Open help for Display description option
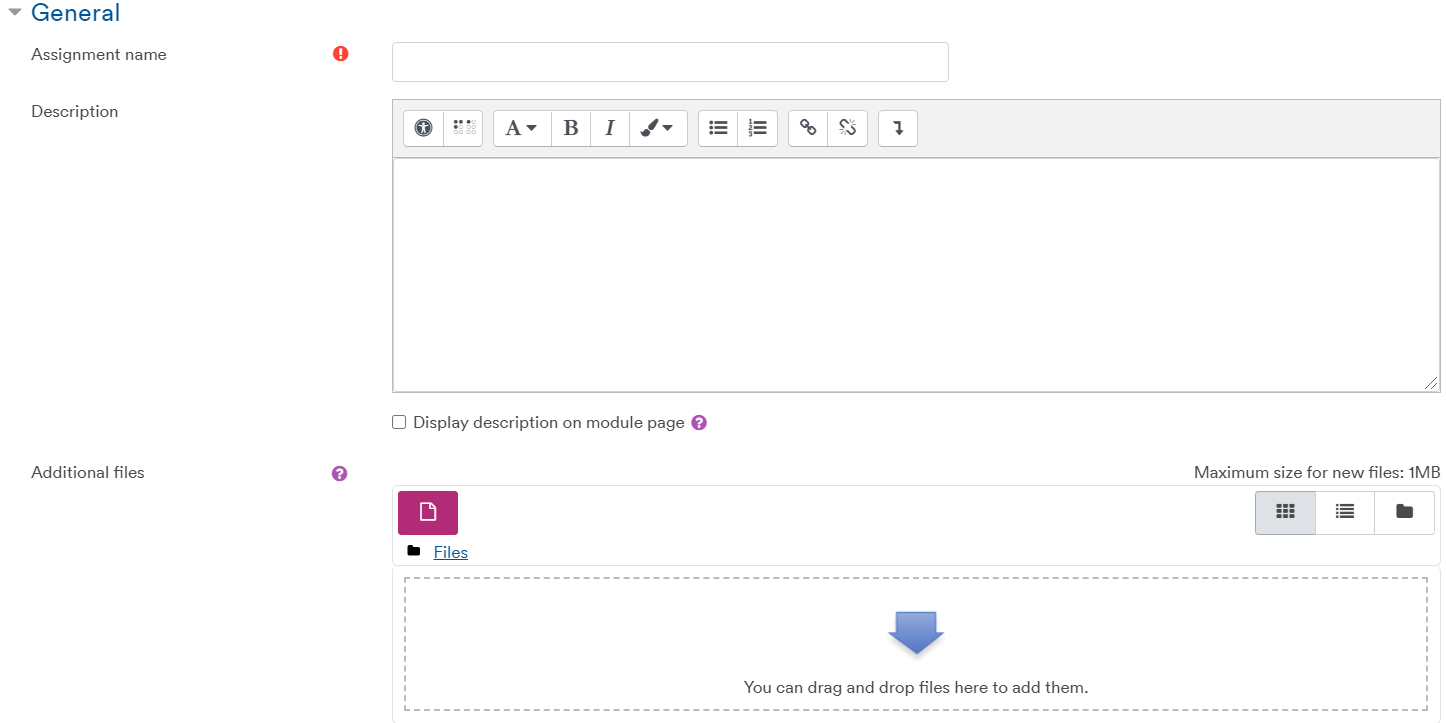The image size is (1446, 723). coord(699,422)
